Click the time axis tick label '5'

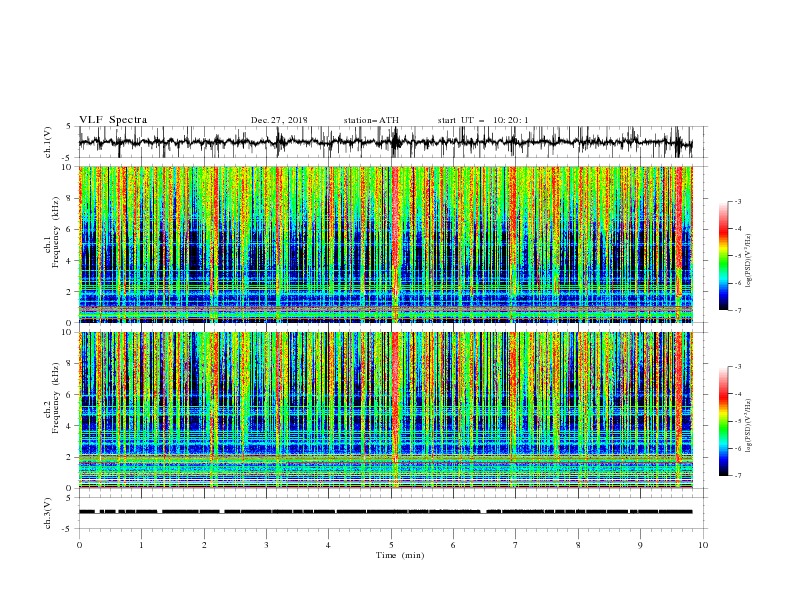tap(391, 545)
